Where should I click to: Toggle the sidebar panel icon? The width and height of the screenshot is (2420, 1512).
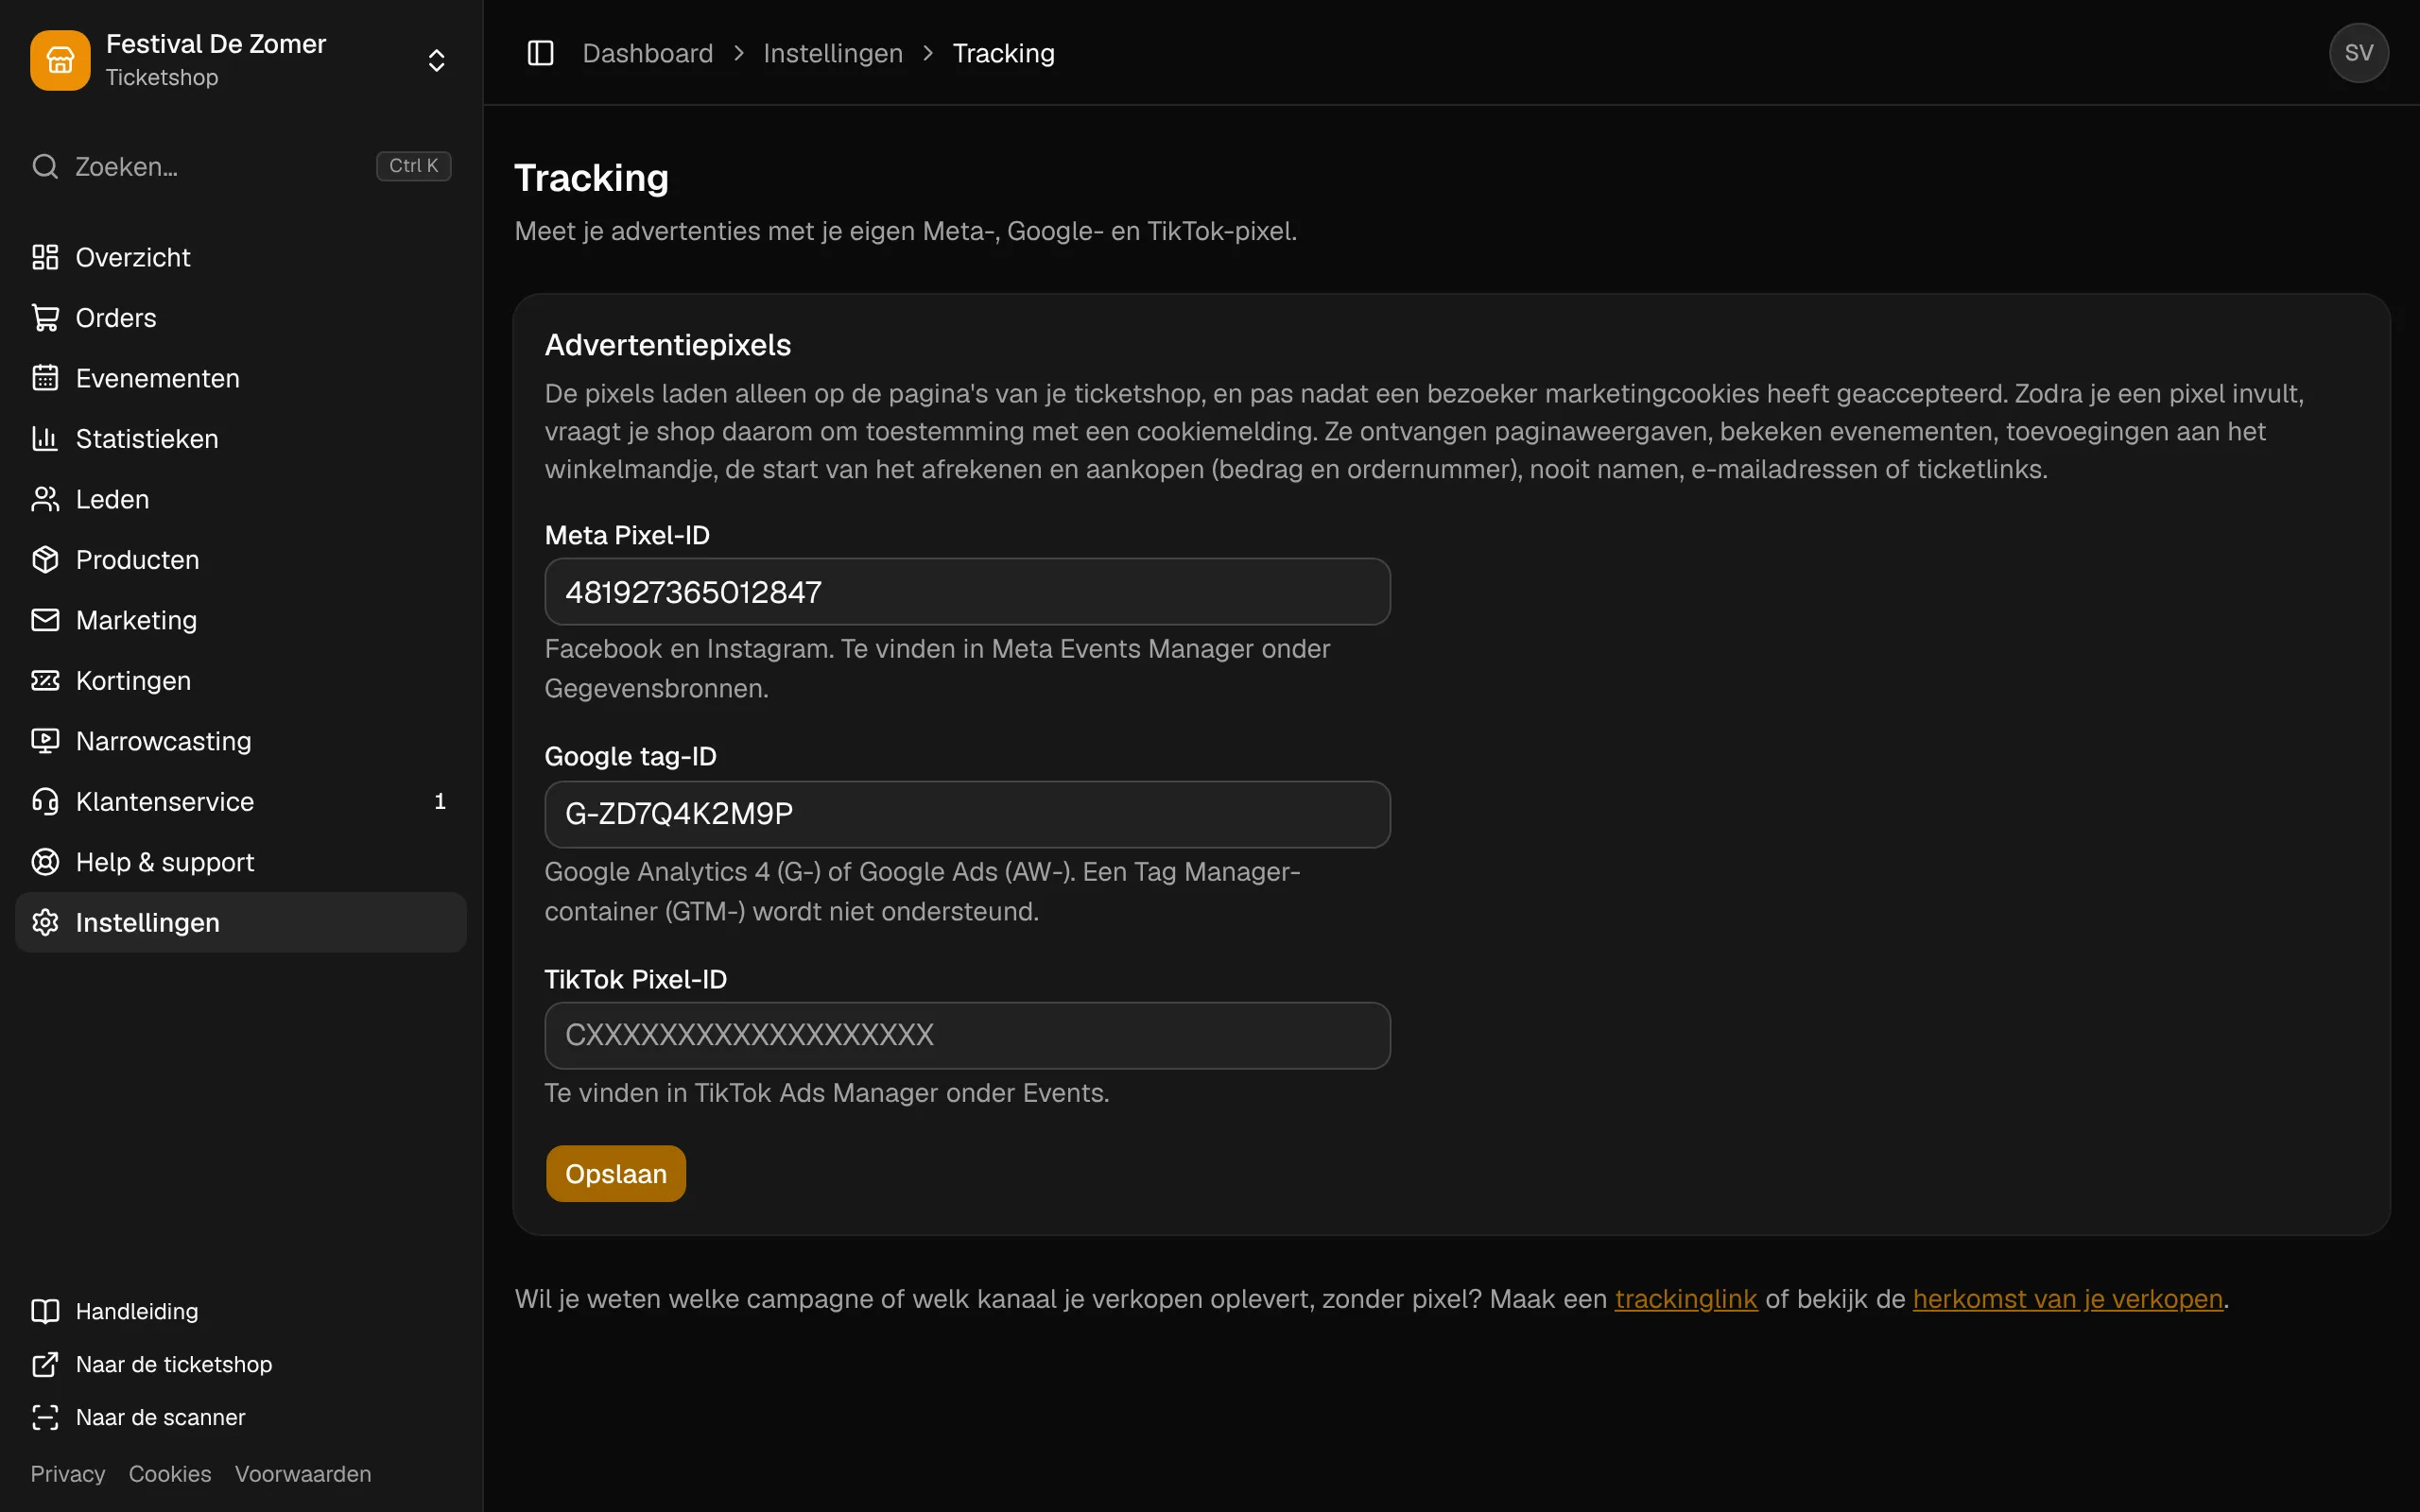[540, 53]
